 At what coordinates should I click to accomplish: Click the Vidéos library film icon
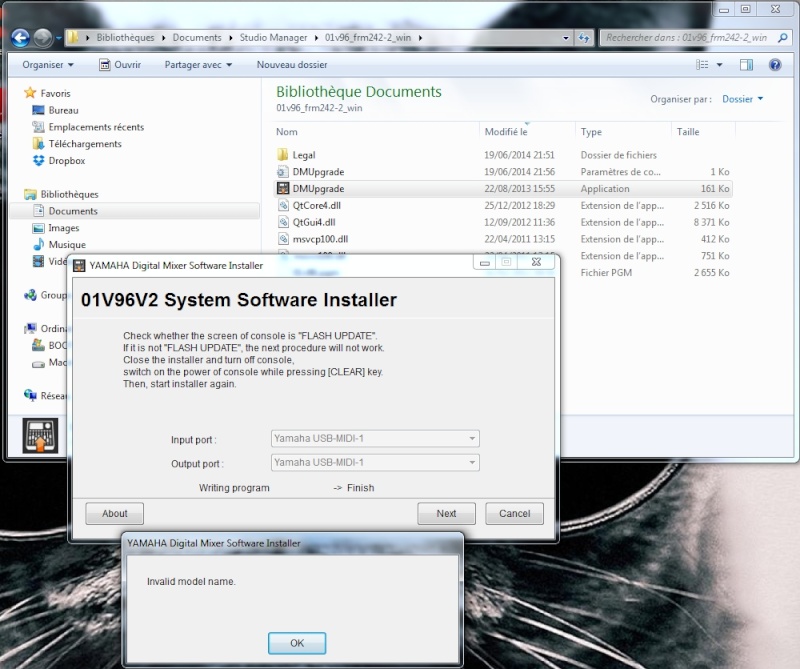tap(38, 261)
